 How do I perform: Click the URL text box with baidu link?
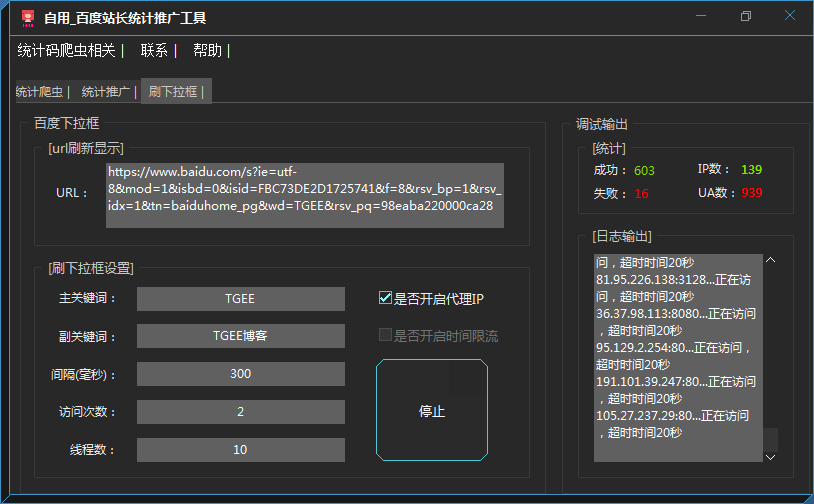[305, 195]
